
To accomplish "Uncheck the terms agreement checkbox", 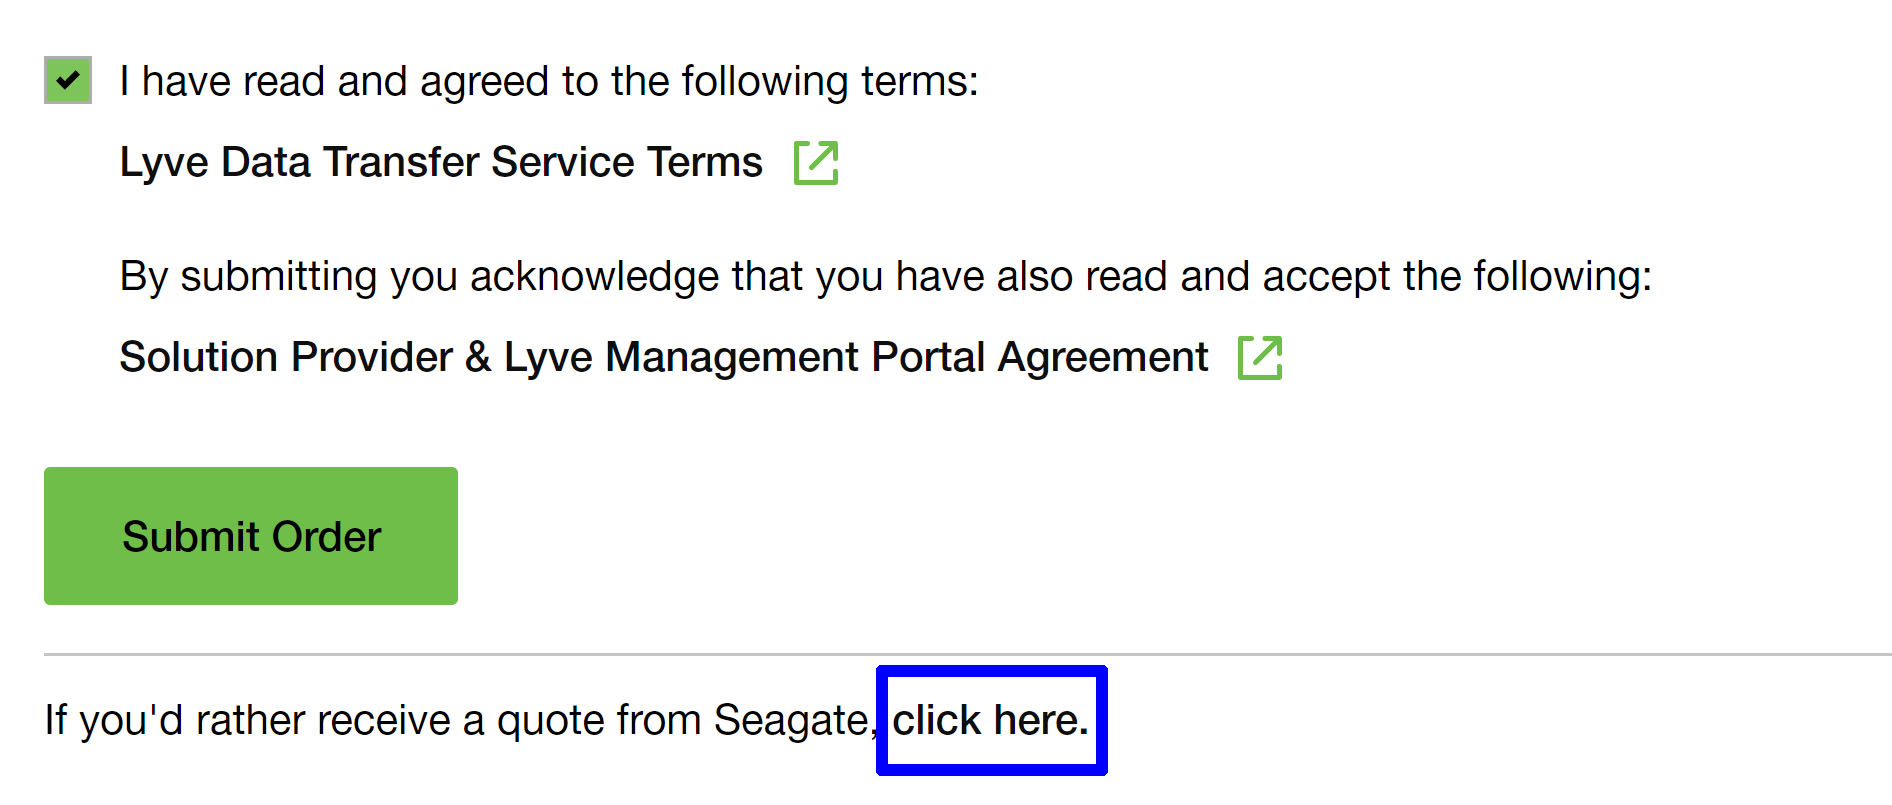I will click(68, 80).
